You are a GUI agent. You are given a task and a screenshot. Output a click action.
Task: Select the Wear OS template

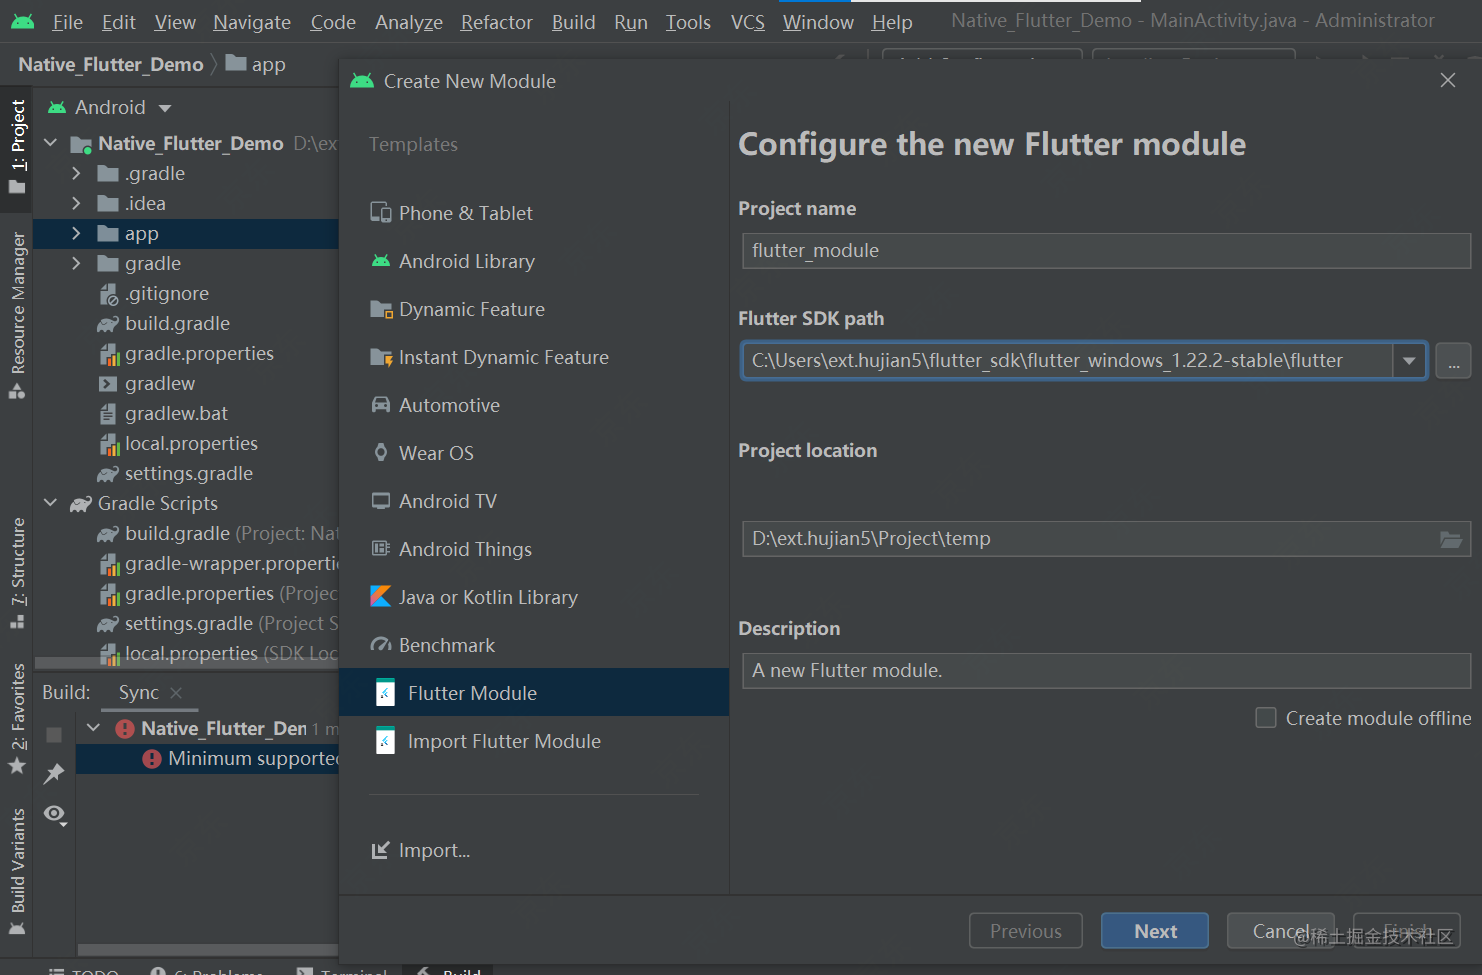[x=421, y=453]
